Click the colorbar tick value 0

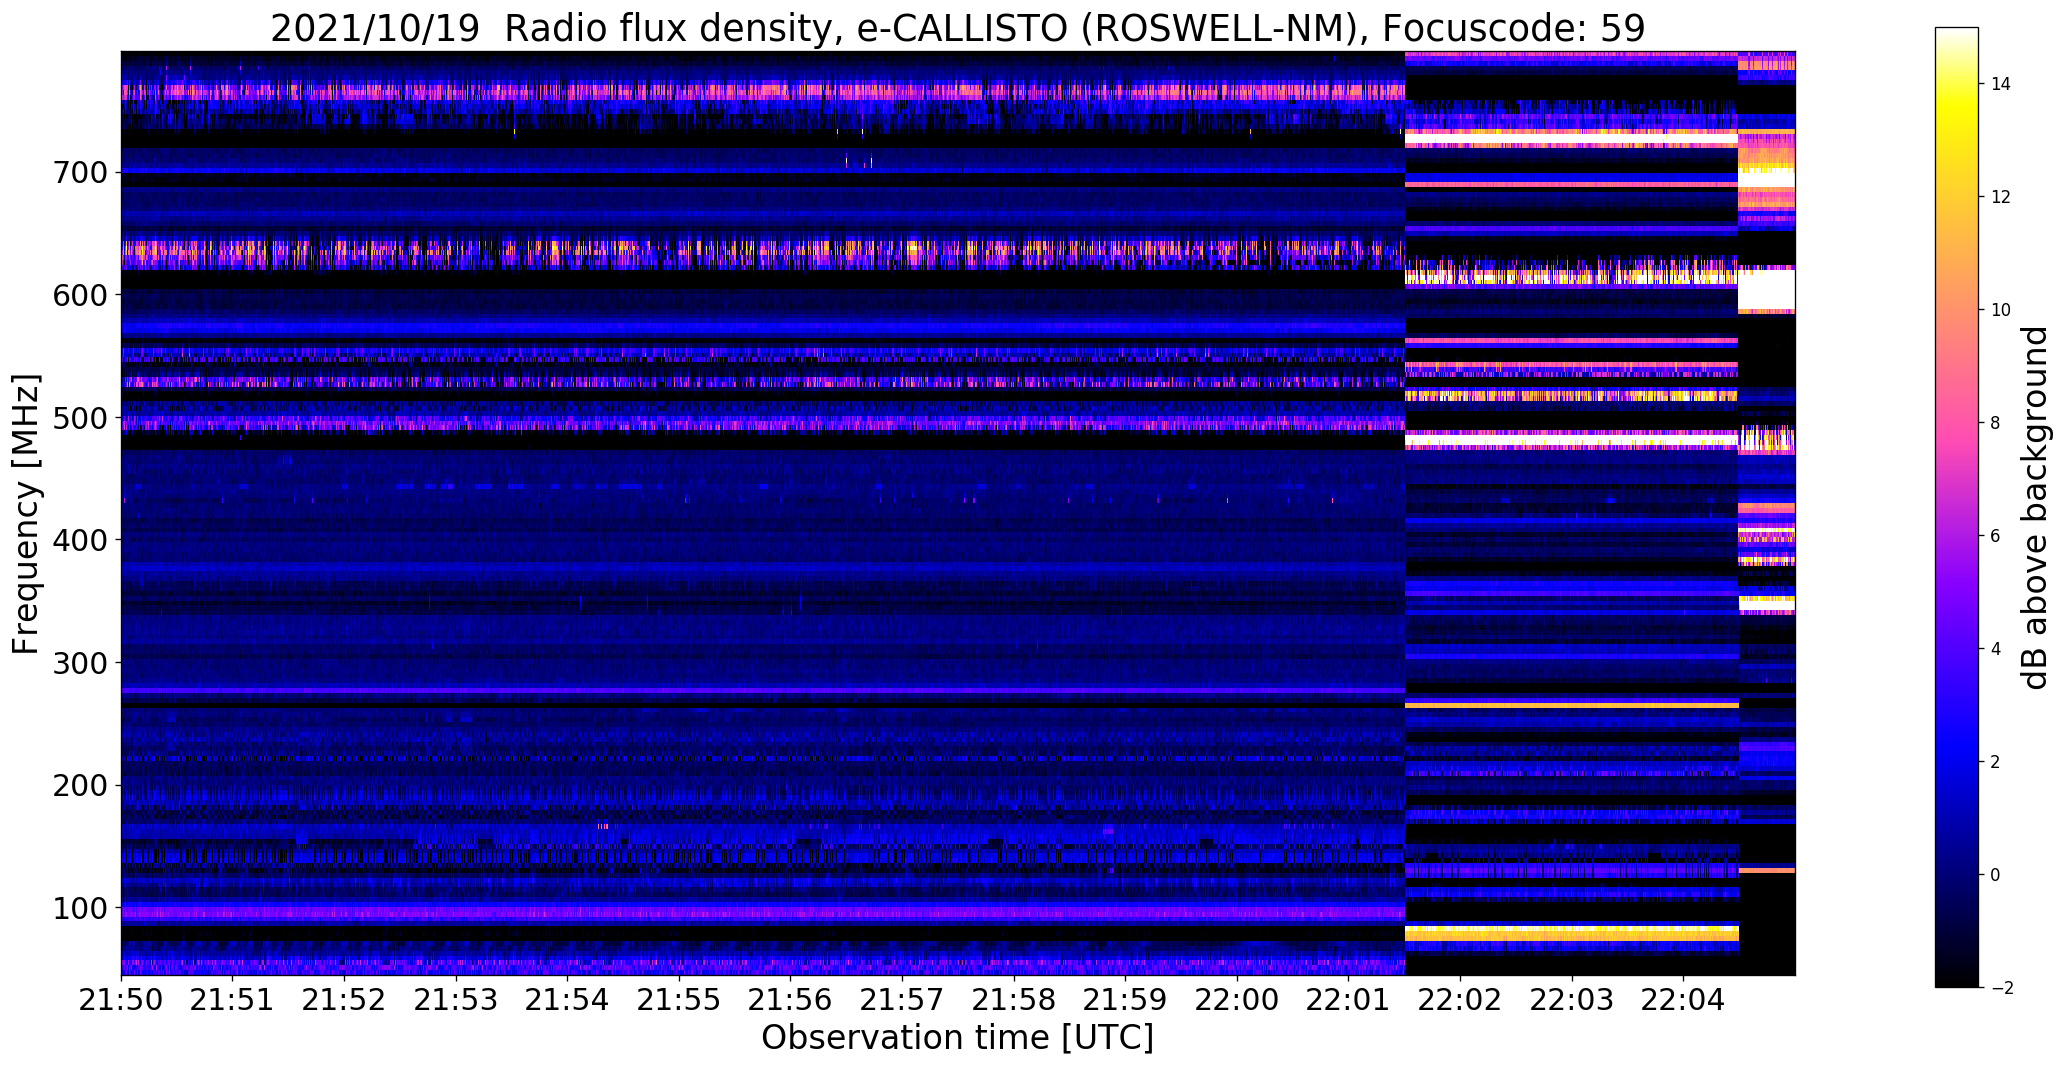click(x=1996, y=875)
